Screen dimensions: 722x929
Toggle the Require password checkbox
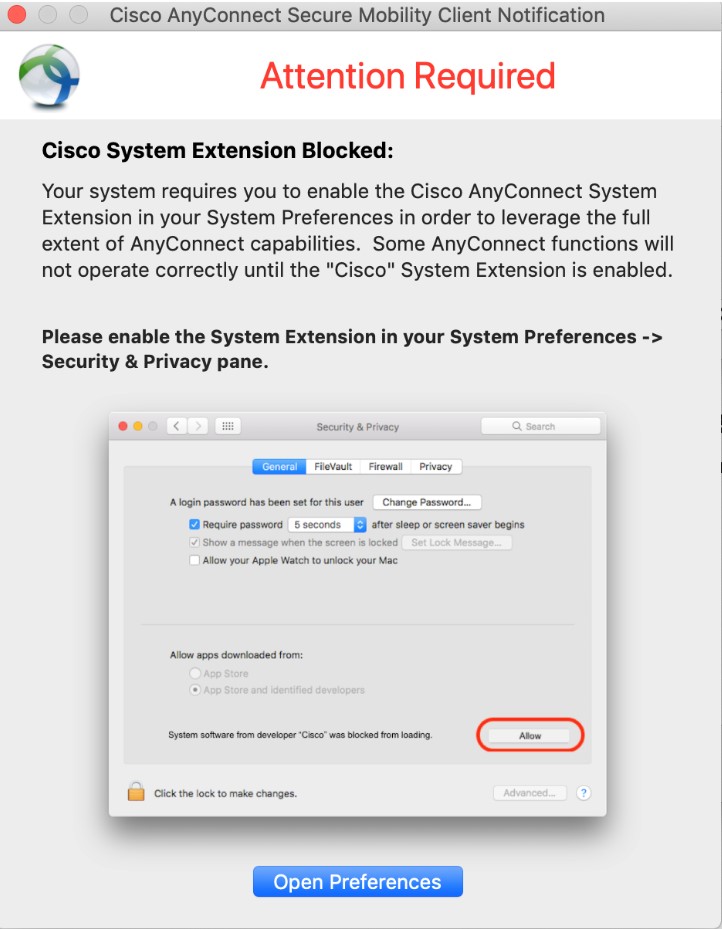195,524
